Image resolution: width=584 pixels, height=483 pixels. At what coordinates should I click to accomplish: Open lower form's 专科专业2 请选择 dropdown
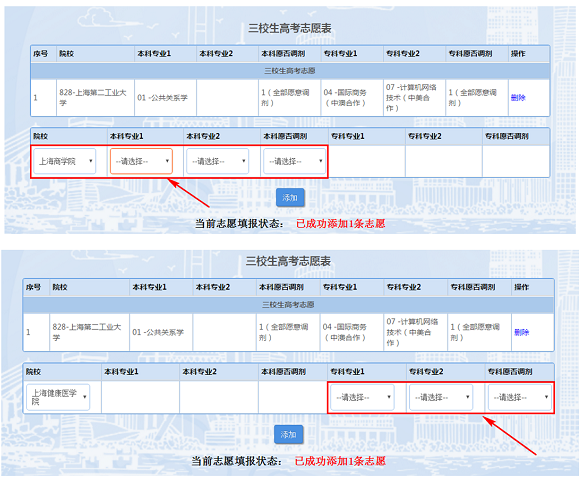441,397
